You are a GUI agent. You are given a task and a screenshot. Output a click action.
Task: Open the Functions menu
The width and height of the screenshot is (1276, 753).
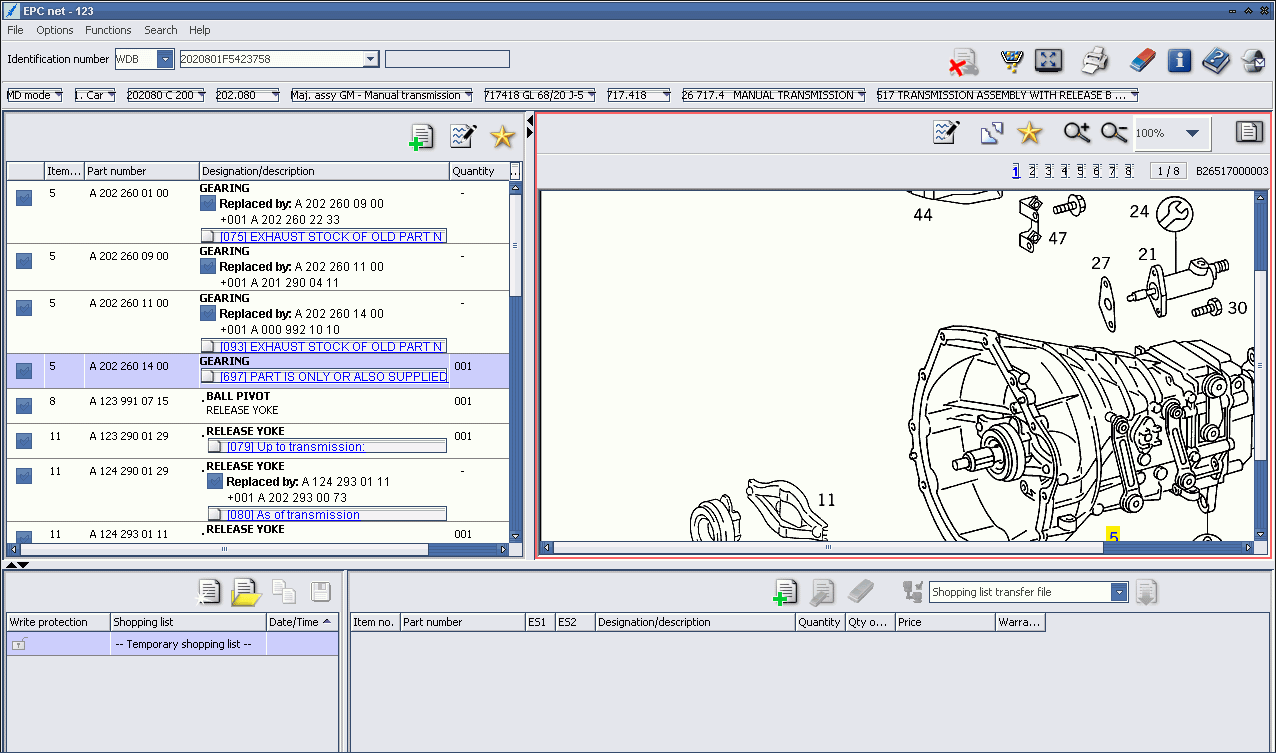click(108, 30)
